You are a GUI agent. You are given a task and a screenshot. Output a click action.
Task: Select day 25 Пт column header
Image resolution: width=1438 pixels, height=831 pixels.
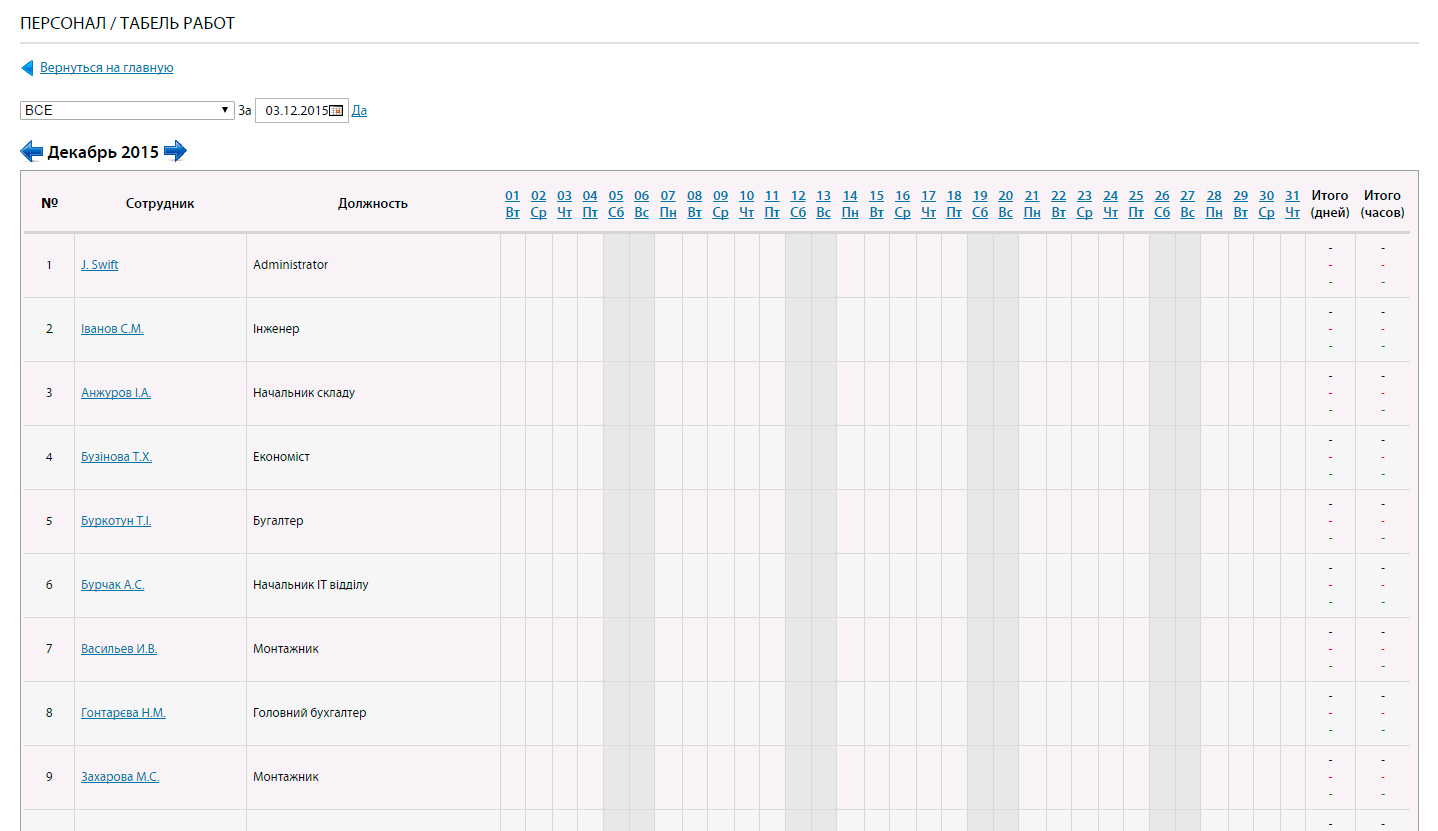1136,204
